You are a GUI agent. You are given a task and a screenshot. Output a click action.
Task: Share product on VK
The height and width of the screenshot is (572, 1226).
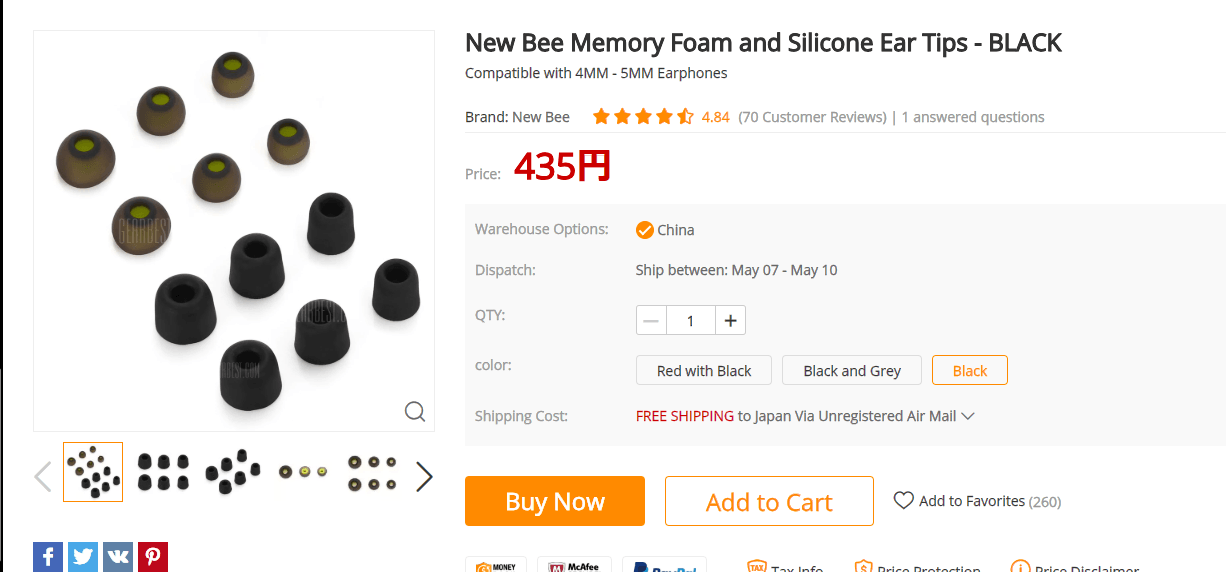[x=118, y=557]
